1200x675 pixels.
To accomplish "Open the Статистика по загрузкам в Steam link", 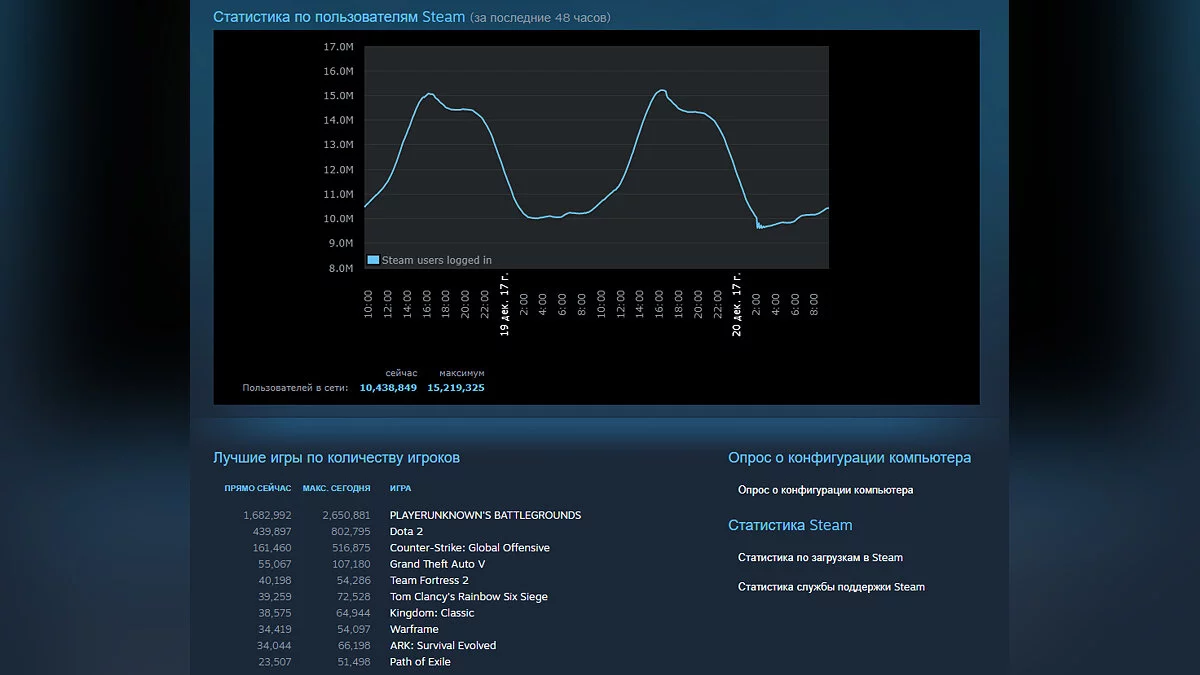I will 820,558.
